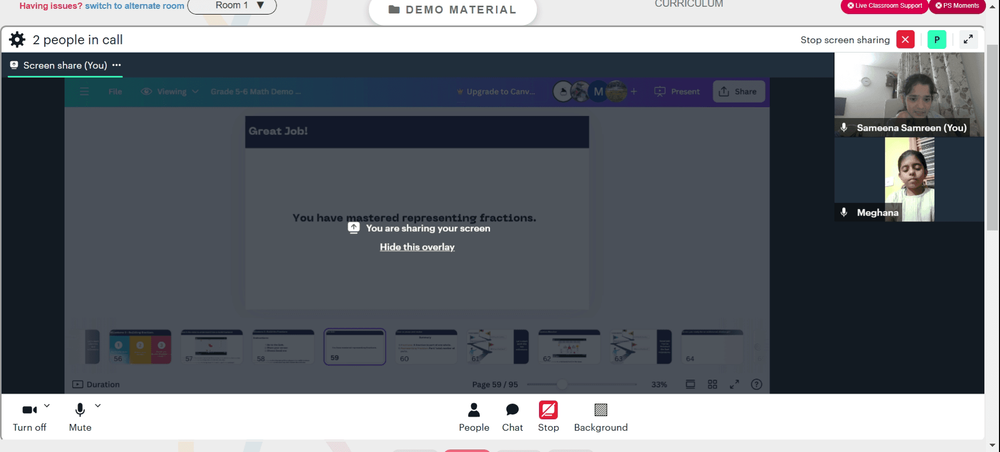Select slide thumbnail 62

pos(569,347)
